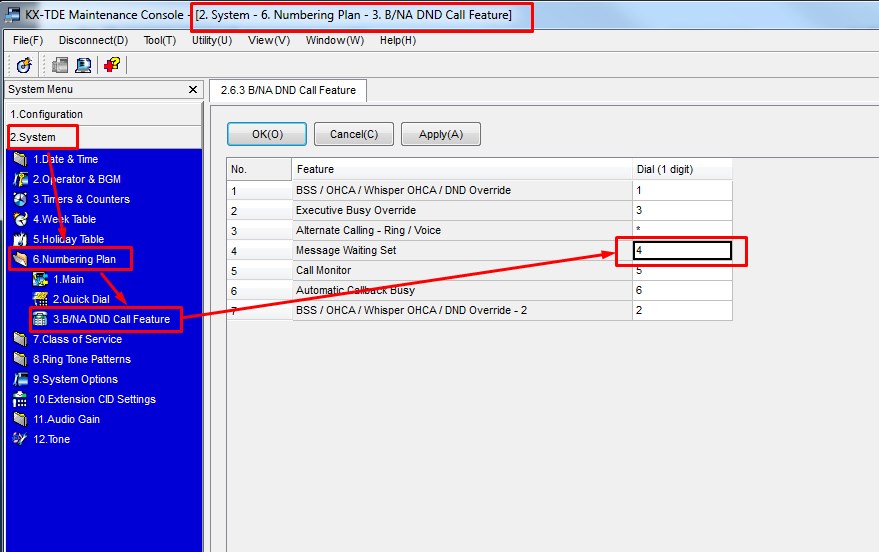This screenshot has width=879, height=552.
Task: Click 'Call Monitor' feature text
Action: pos(323,270)
